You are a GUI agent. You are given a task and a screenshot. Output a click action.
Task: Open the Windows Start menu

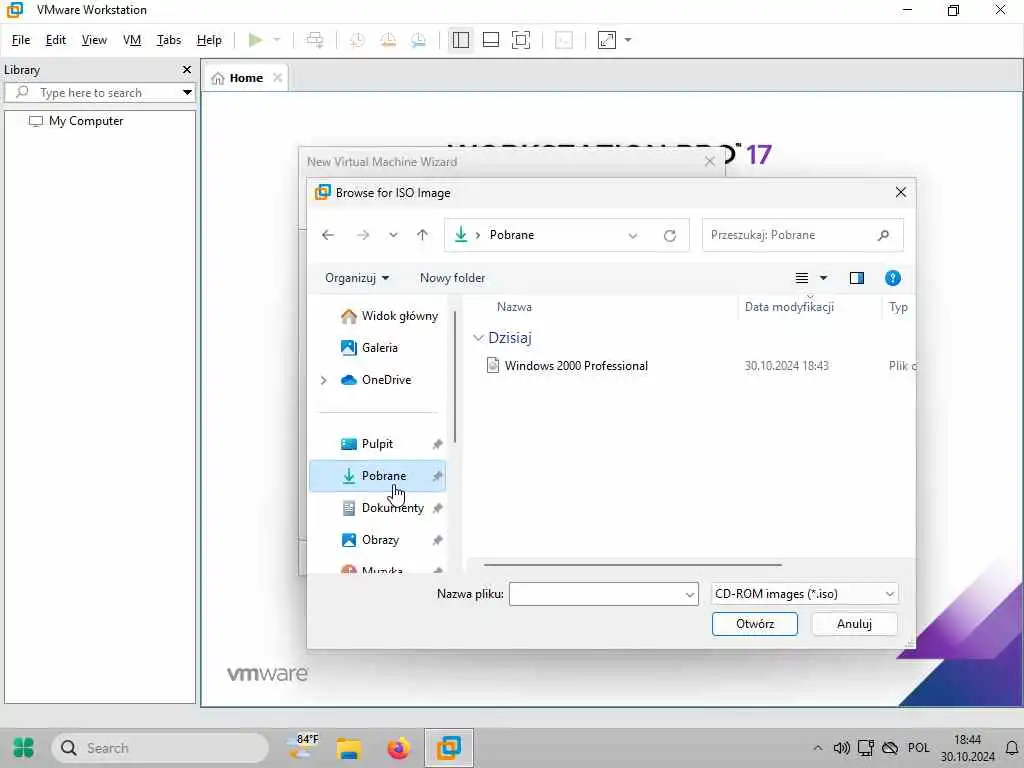coord(24,748)
